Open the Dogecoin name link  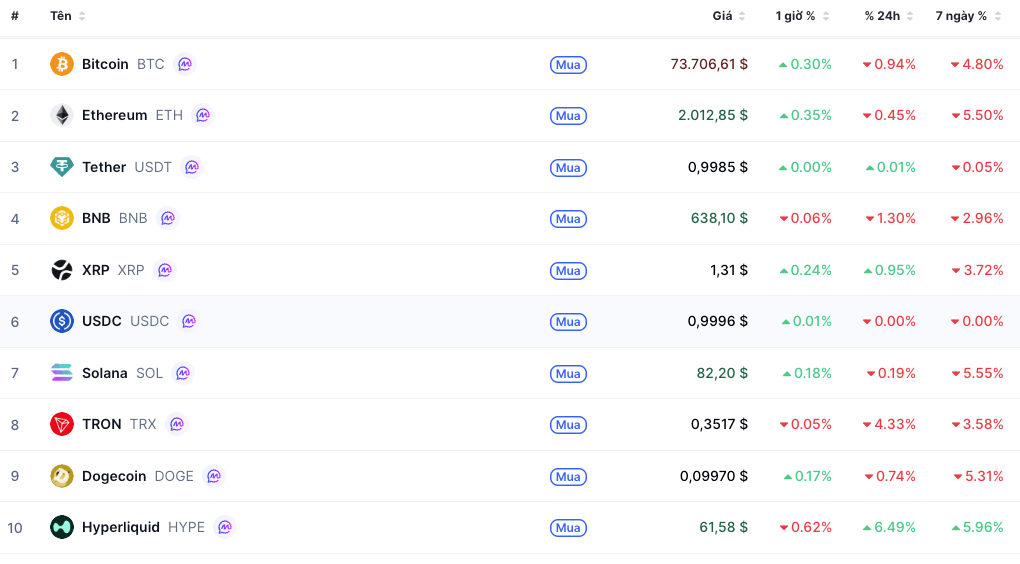click(114, 476)
